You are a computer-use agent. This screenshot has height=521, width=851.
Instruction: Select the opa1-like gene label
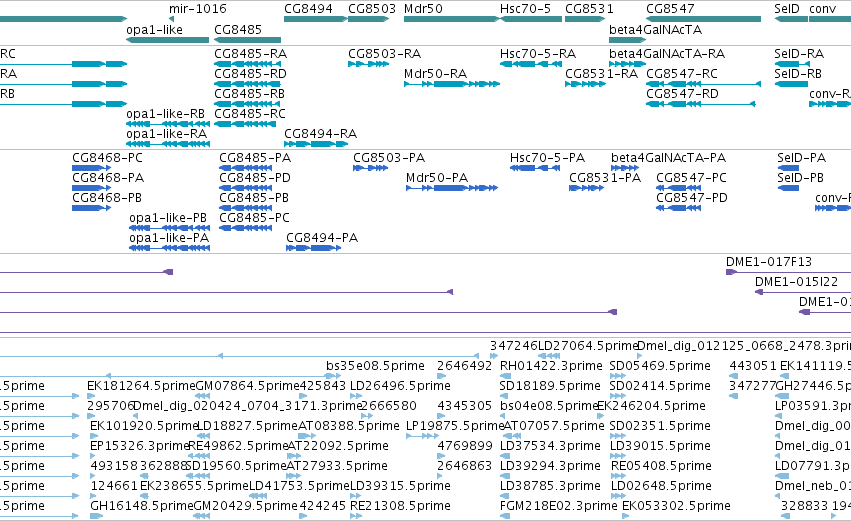(154, 30)
